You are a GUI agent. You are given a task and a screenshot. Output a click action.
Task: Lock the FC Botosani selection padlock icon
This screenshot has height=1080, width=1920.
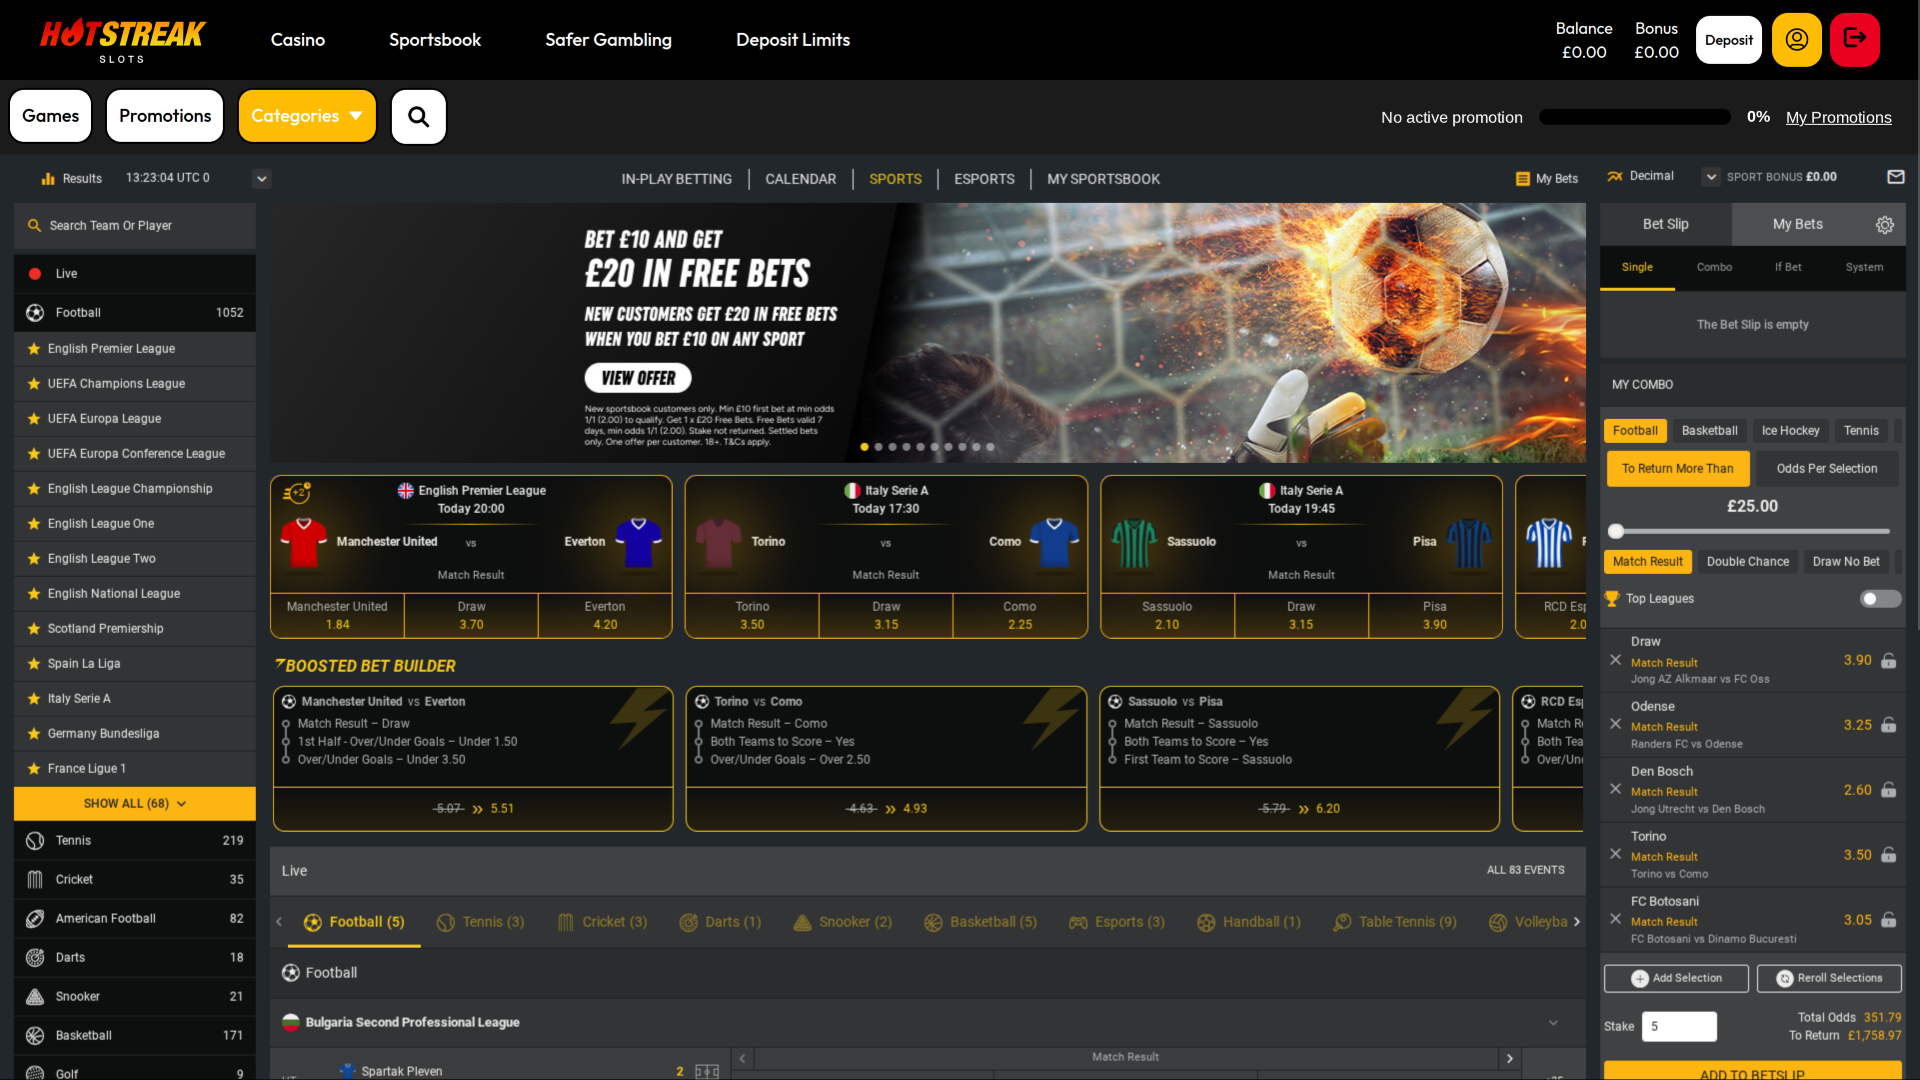1889,919
